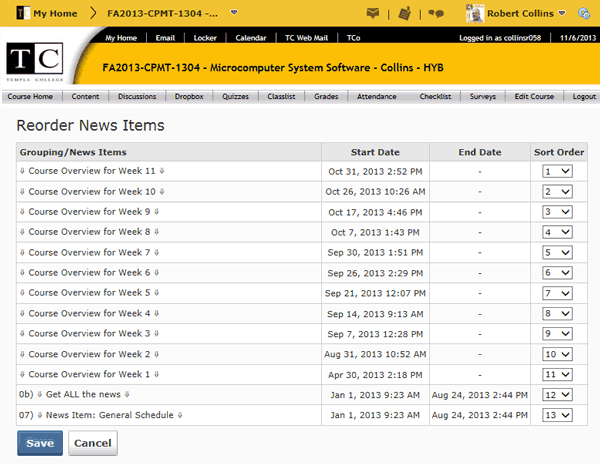600x464 pixels.
Task: Open the Email link
Action: point(165,38)
